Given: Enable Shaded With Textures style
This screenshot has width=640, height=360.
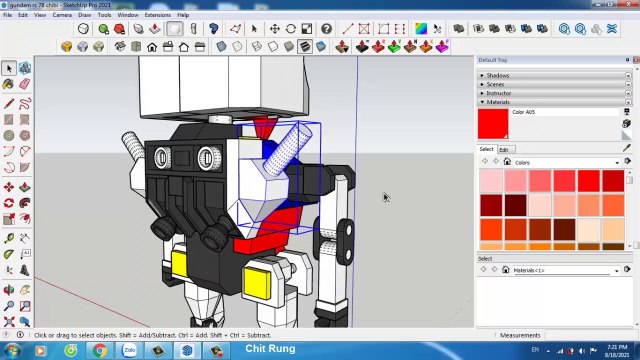Looking at the screenshot, I should pos(305,47).
